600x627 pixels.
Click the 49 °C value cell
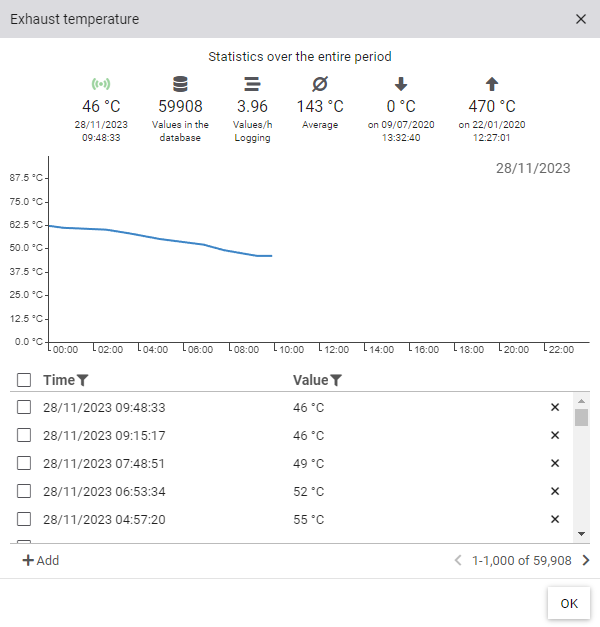pos(308,463)
